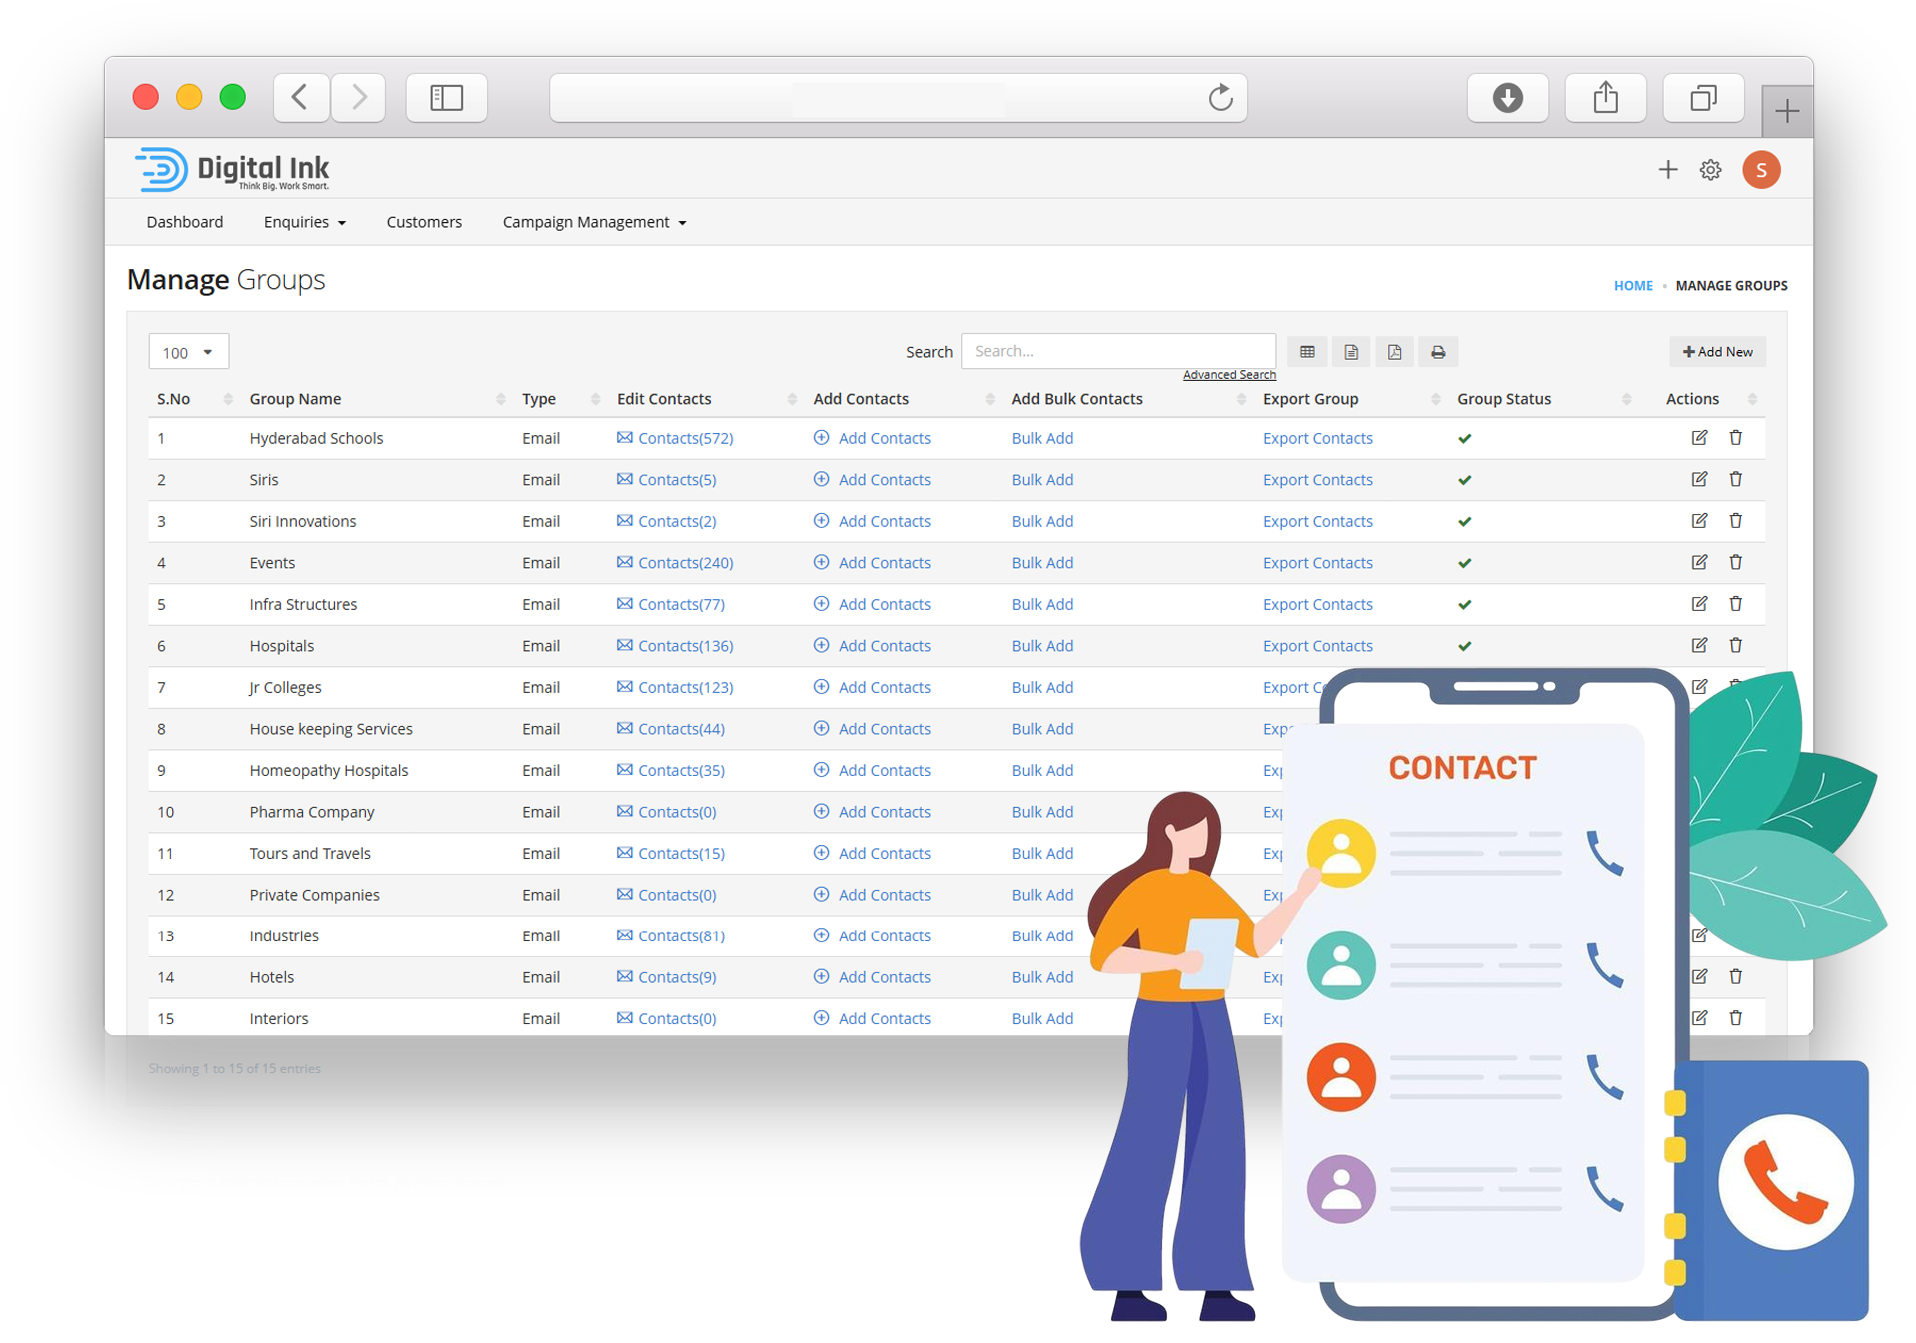Delete the Siris group
The height and width of the screenshot is (1343, 1916).
[1735, 480]
